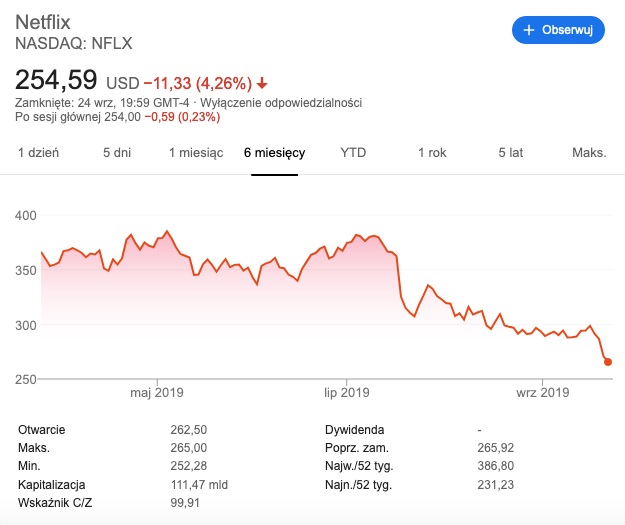Open the Wyłączenie odpowiedzialności disclaimer link
The height and width of the screenshot is (525, 625).
tap(281, 103)
